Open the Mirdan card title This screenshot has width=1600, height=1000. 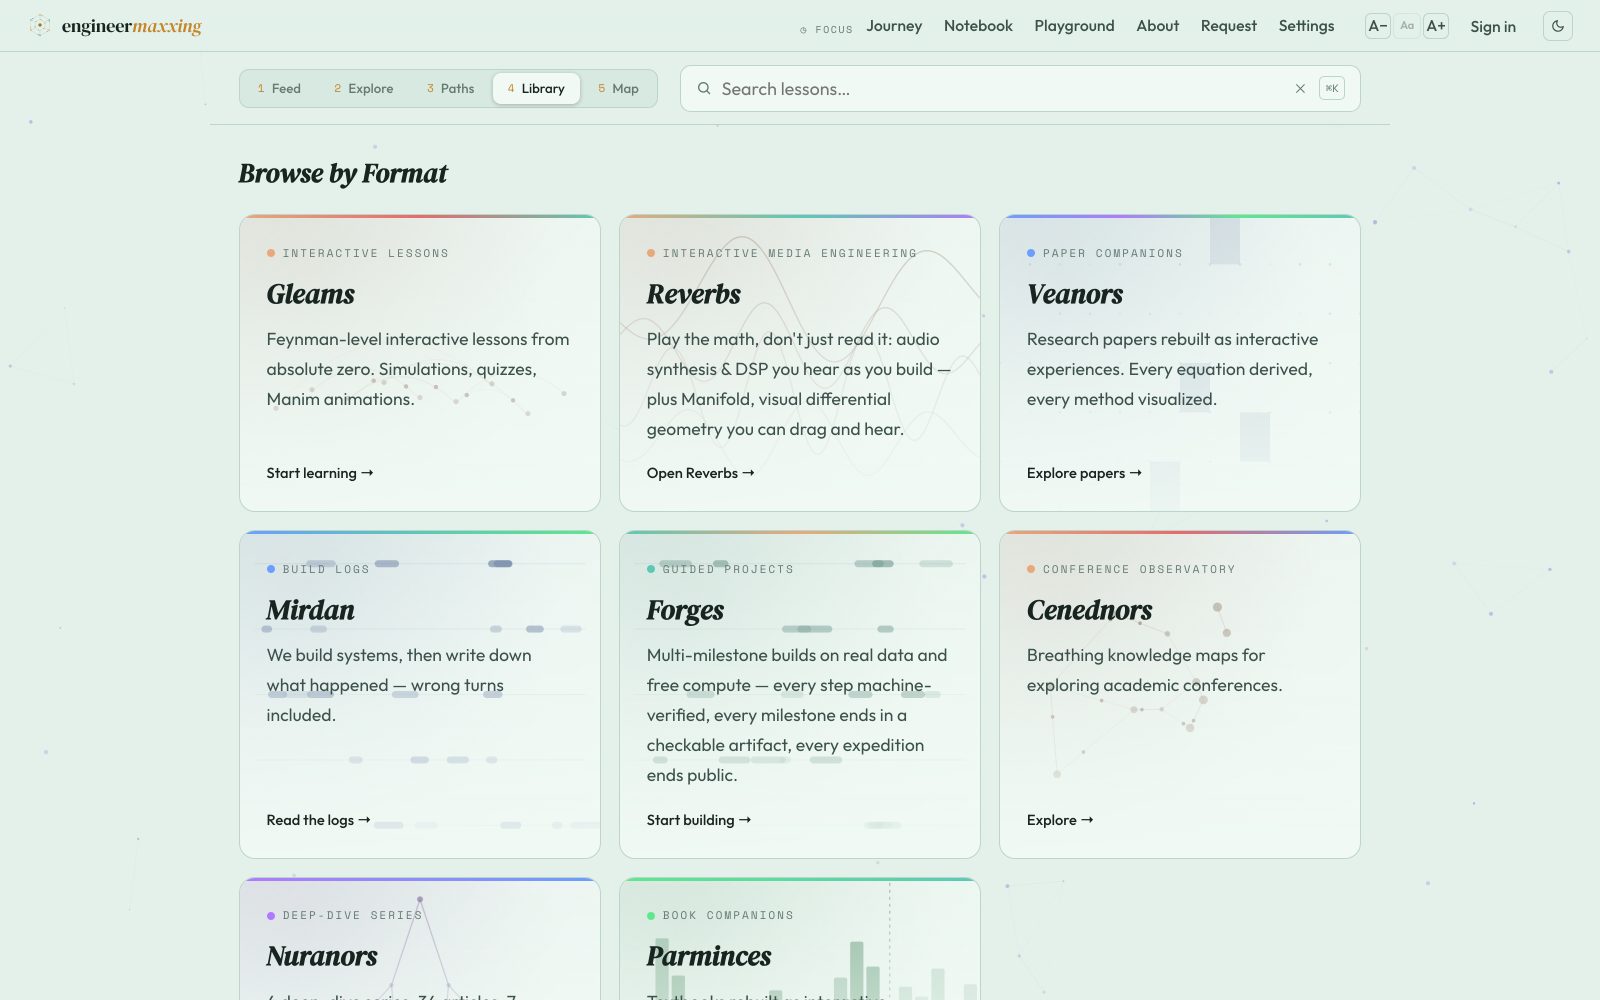click(x=310, y=610)
